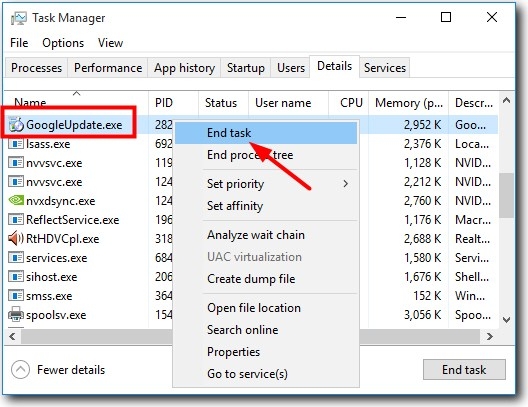Click the horizontal scrollbar right arrow
The height and width of the screenshot is (407, 528).
[x=490, y=336]
